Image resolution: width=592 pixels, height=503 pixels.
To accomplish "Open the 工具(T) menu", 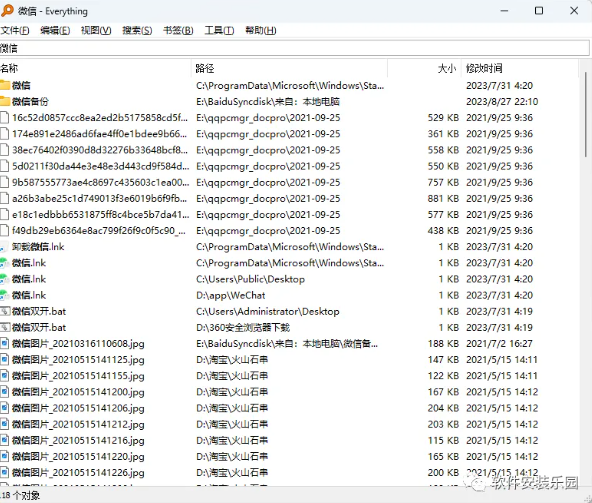I will (x=219, y=30).
